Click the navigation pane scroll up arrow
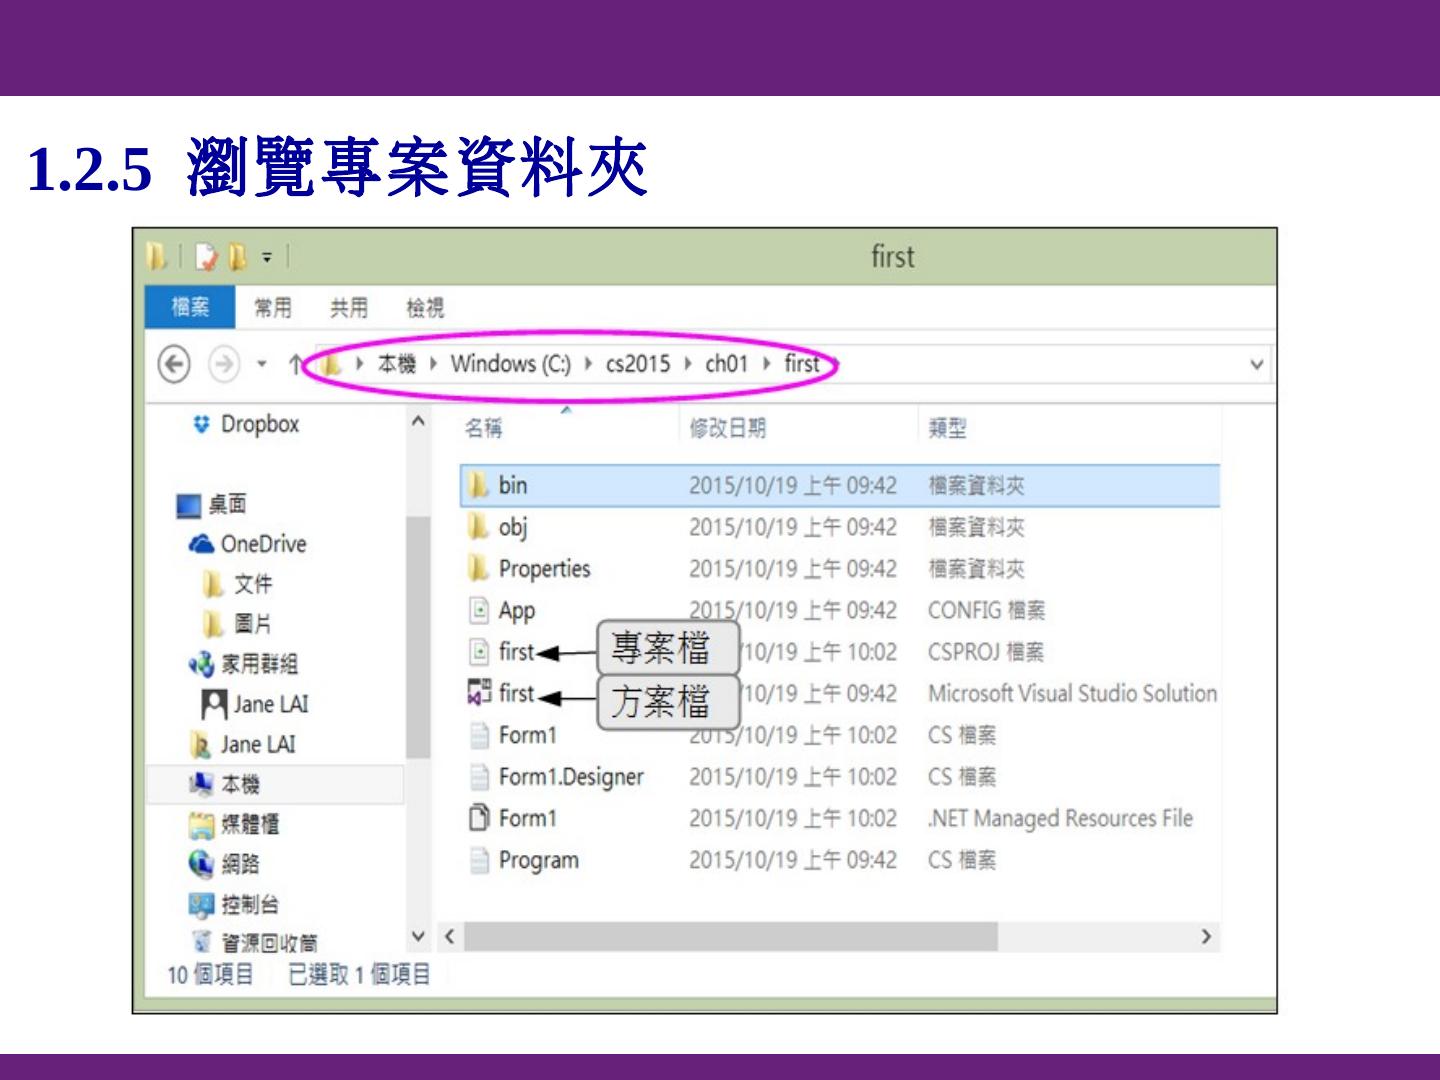The height and width of the screenshot is (1080, 1440). (x=418, y=422)
